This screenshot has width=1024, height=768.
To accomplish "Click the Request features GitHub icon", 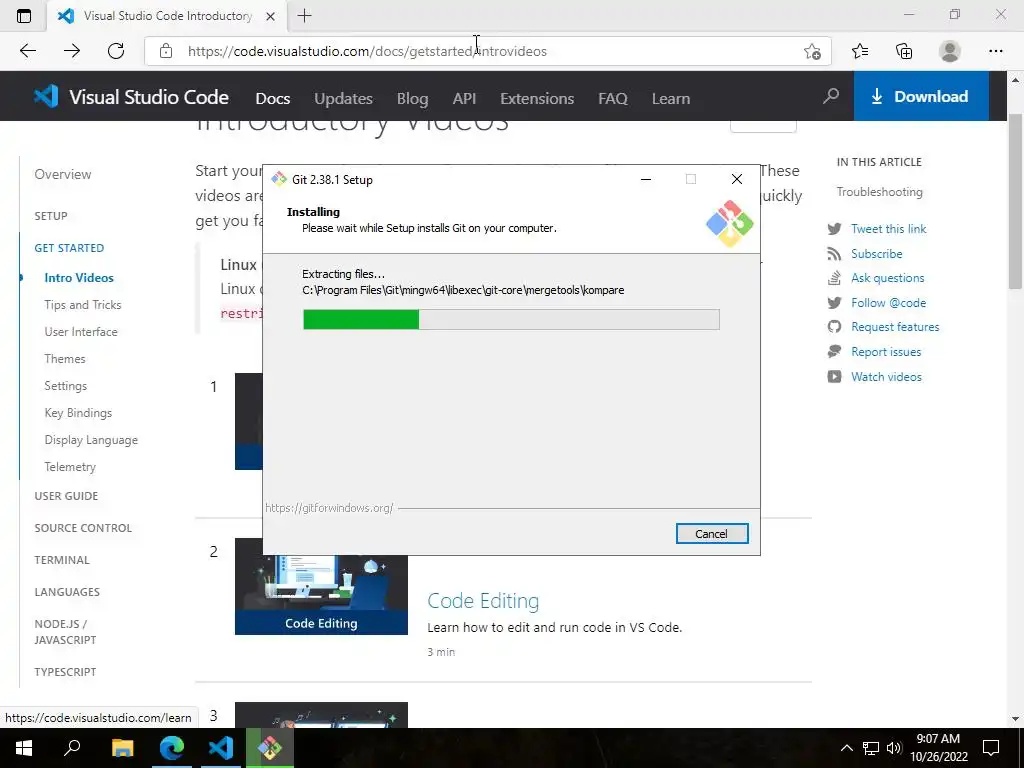I will click(834, 327).
